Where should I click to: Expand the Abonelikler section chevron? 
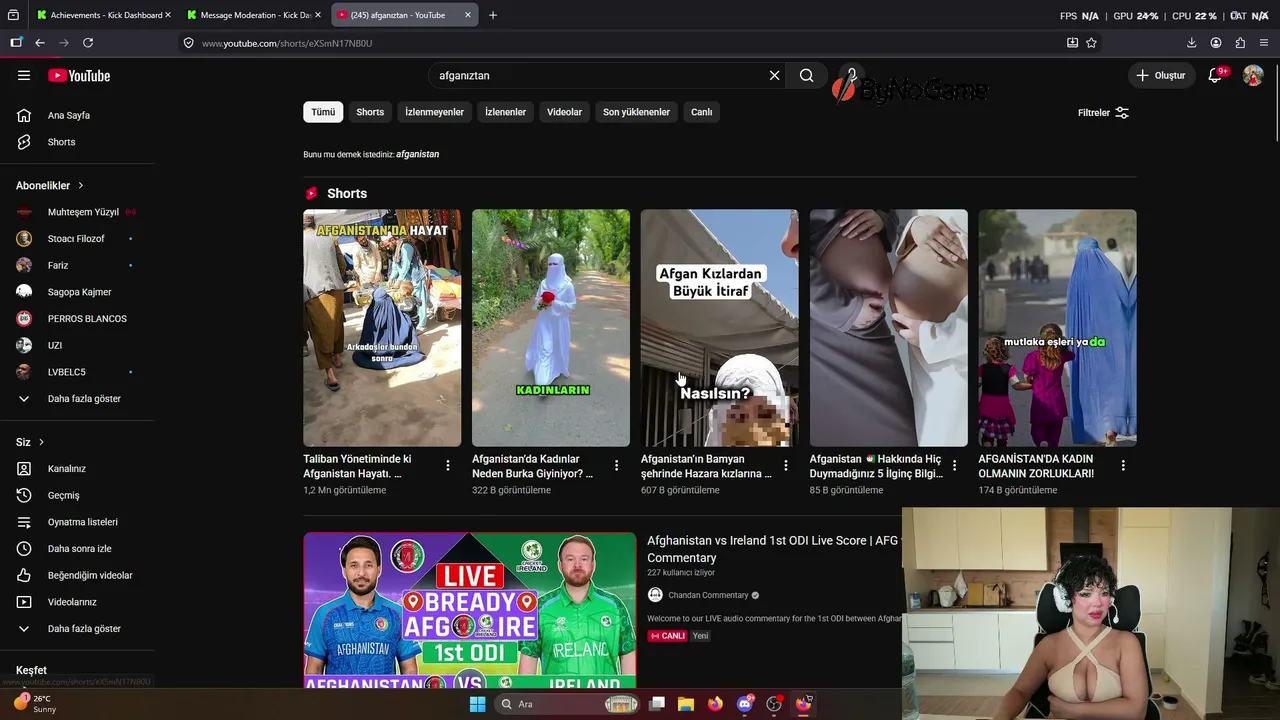[x=81, y=185]
